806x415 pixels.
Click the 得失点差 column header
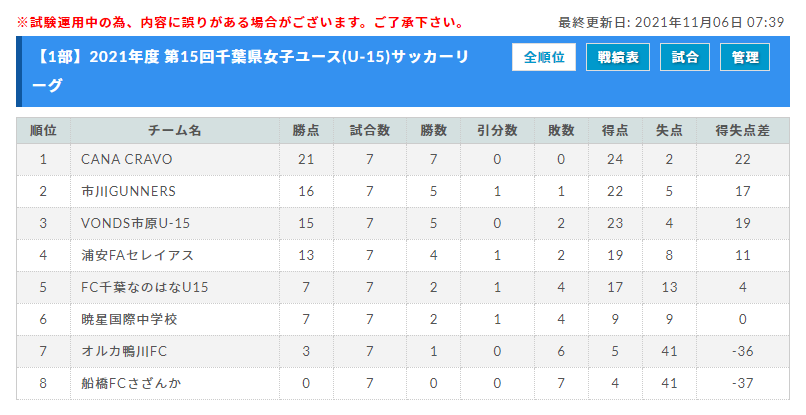click(743, 131)
